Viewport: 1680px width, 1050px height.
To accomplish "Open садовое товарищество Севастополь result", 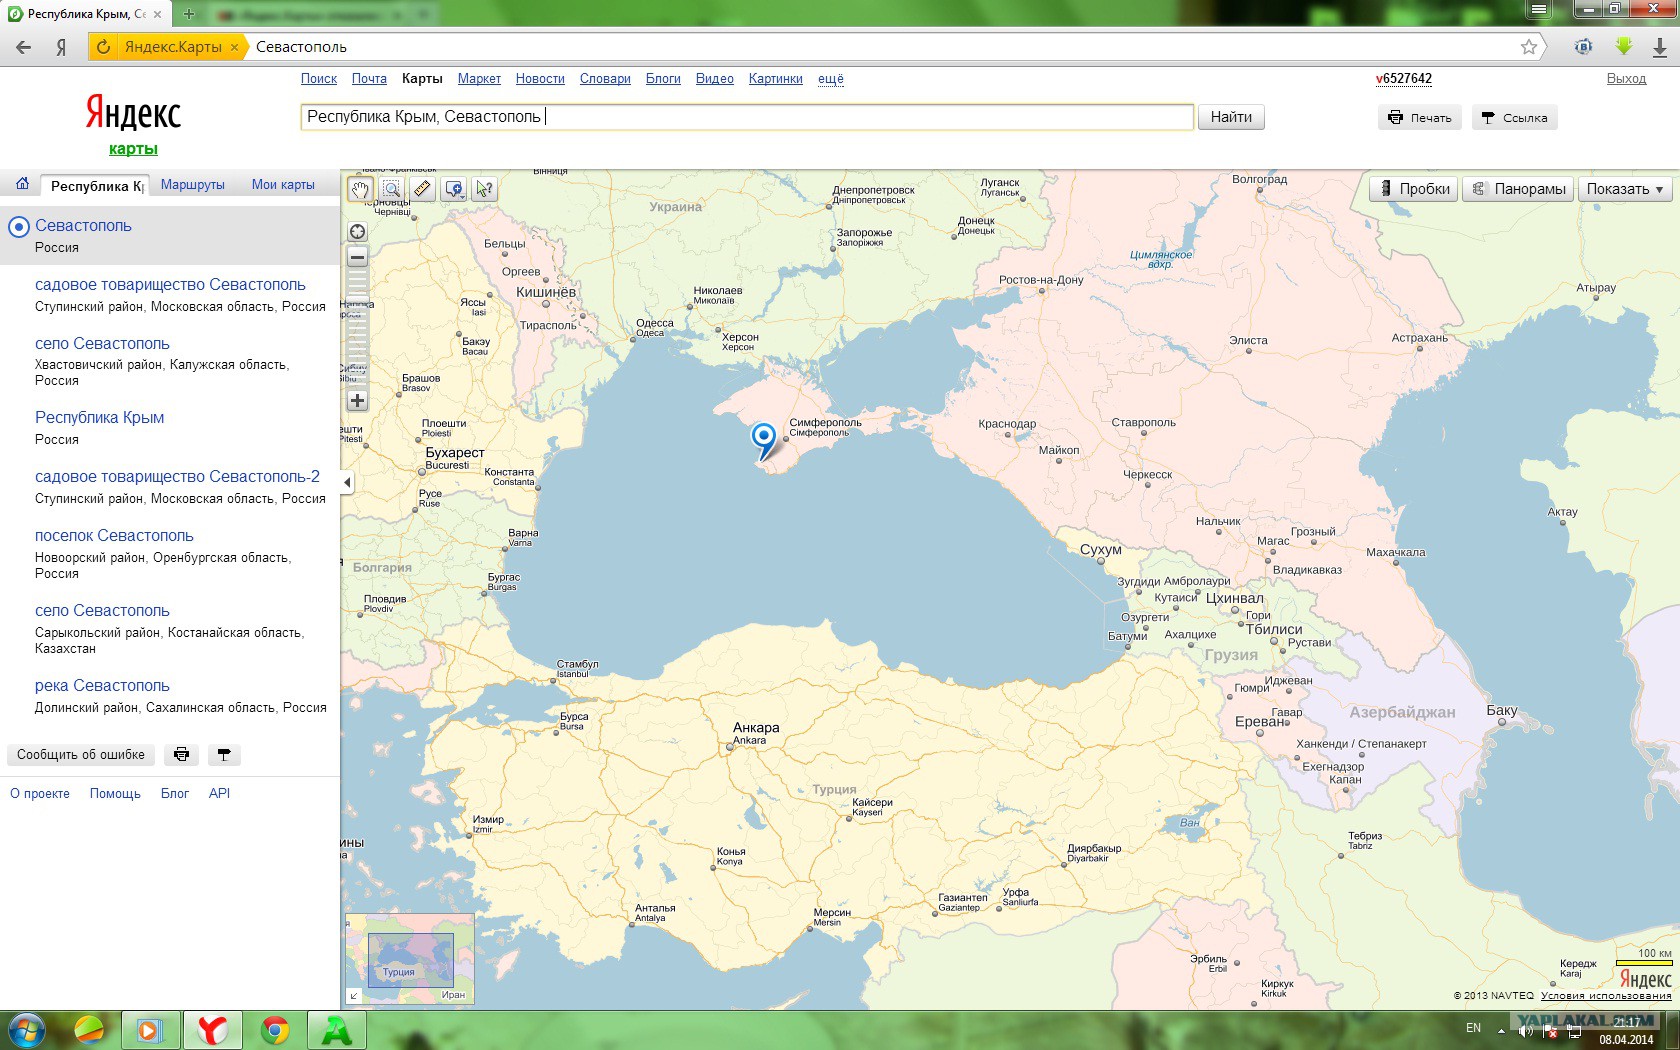I will tap(170, 285).
